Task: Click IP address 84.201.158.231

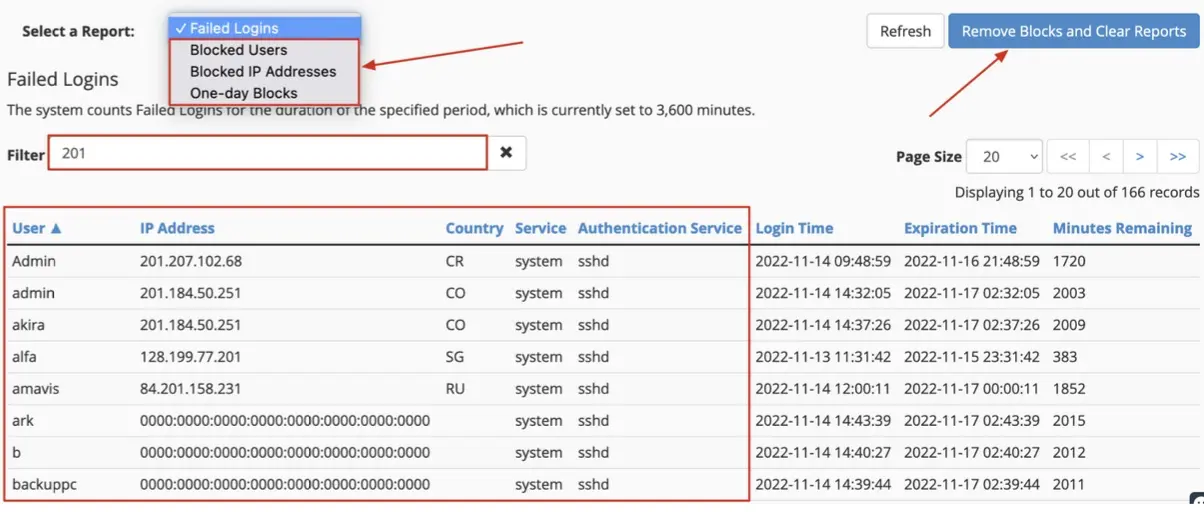Action: tap(190, 389)
